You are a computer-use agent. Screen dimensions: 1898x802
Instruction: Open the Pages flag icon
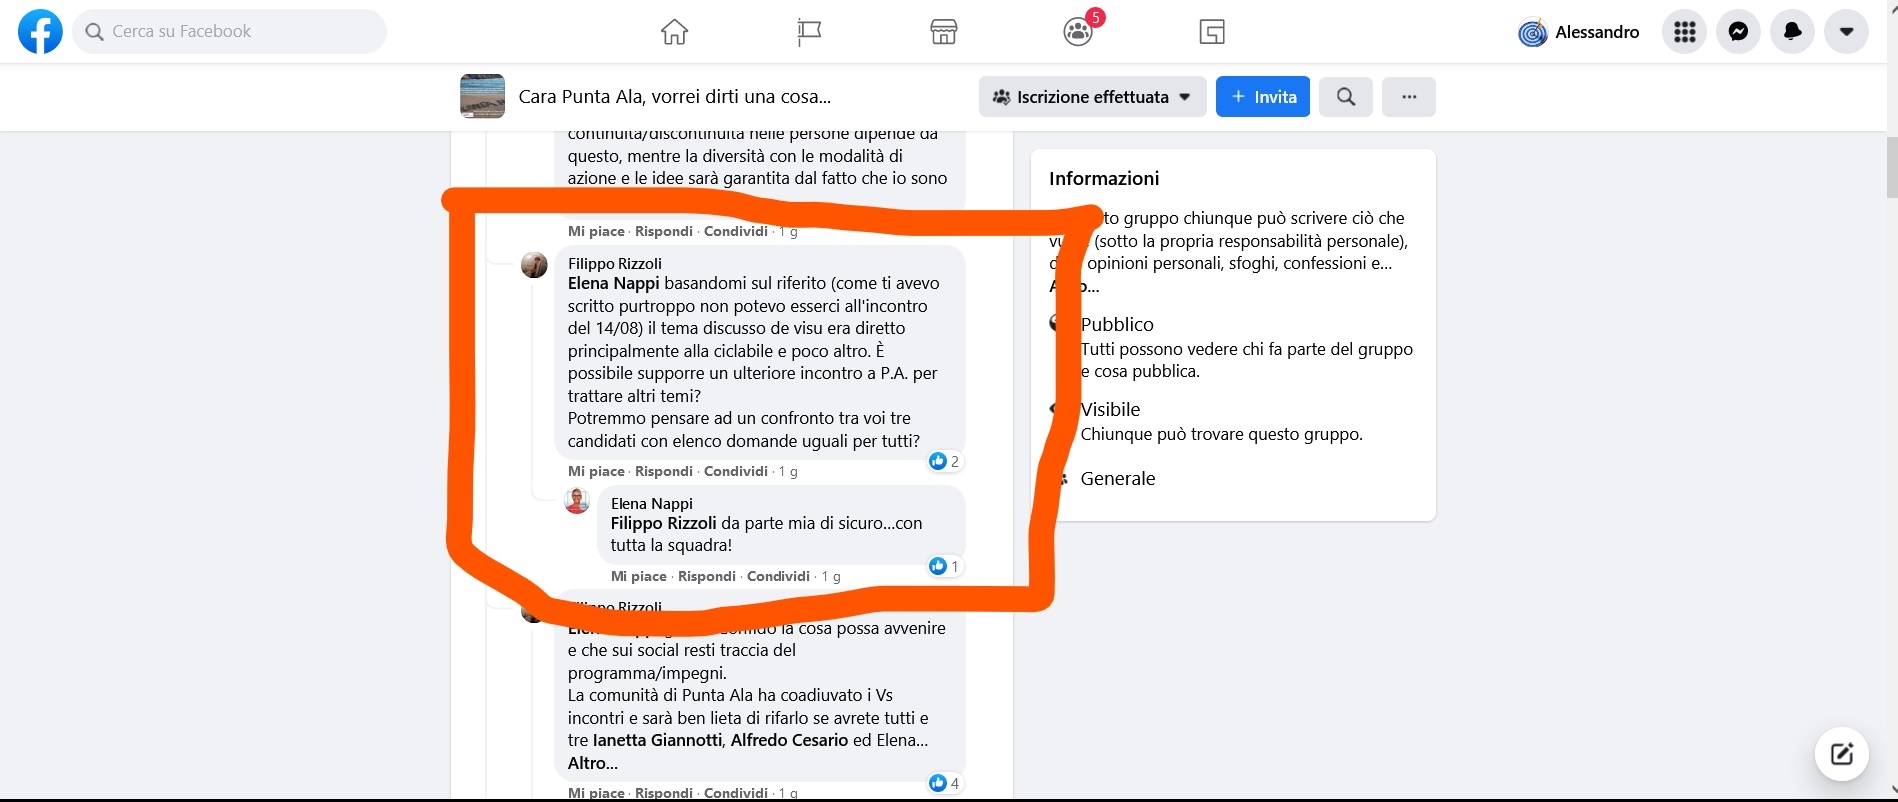pyautogui.click(x=809, y=32)
